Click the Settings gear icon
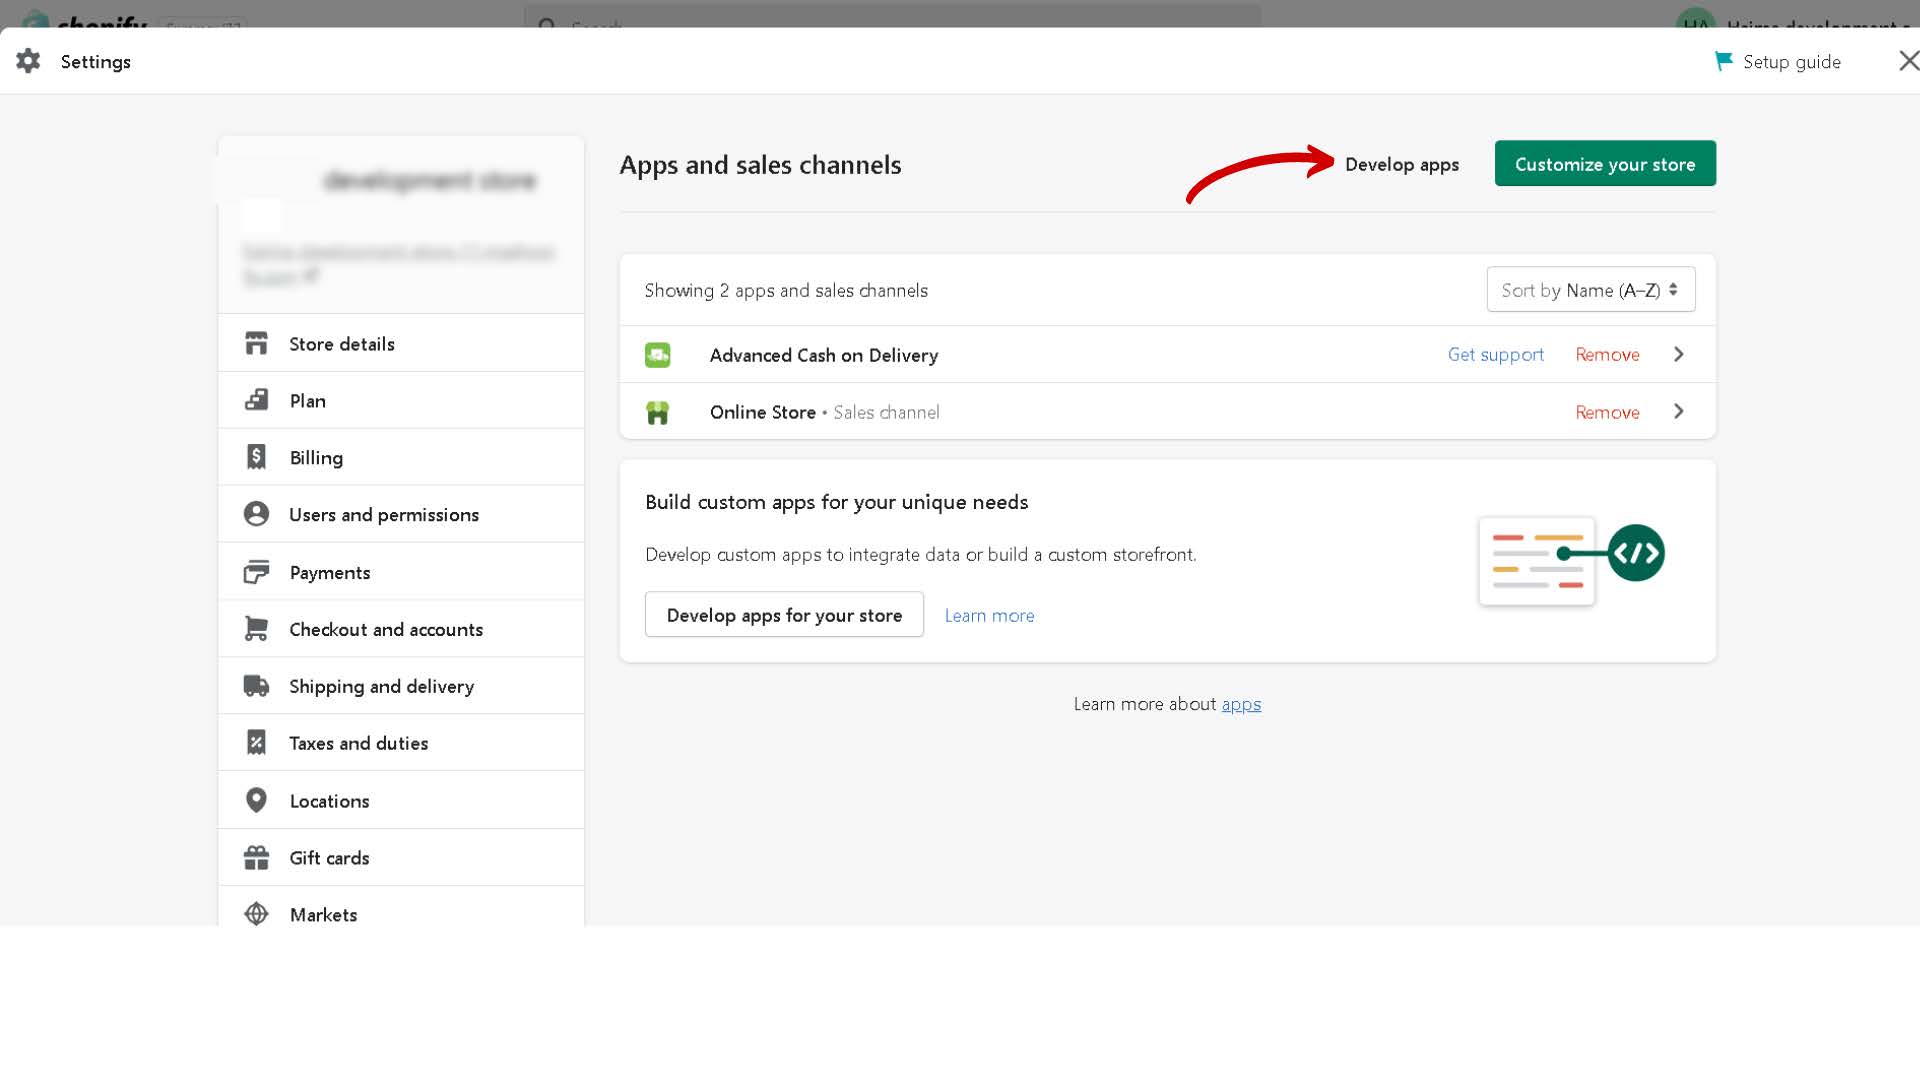The width and height of the screenshot is (1920, 1080). coord(28,61)
